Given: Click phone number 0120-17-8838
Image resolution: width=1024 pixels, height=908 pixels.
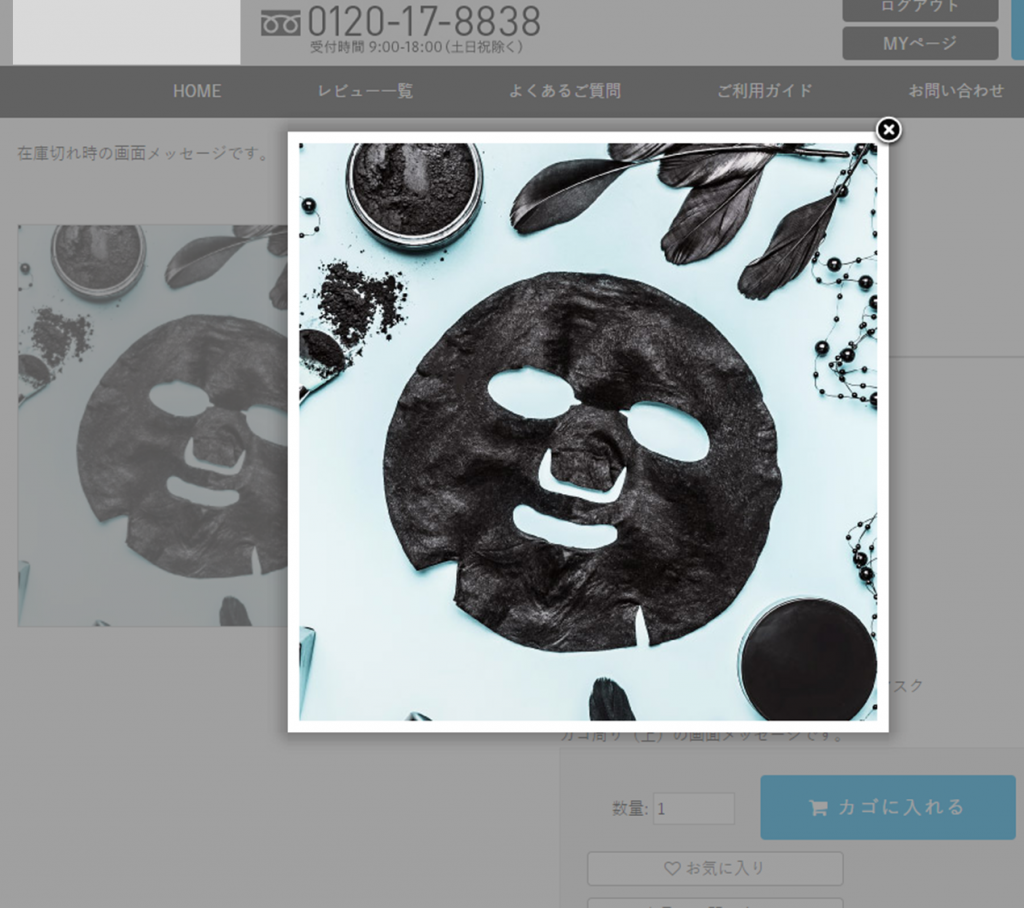Looking at the screenshot, I should click(x=424, y=21).
